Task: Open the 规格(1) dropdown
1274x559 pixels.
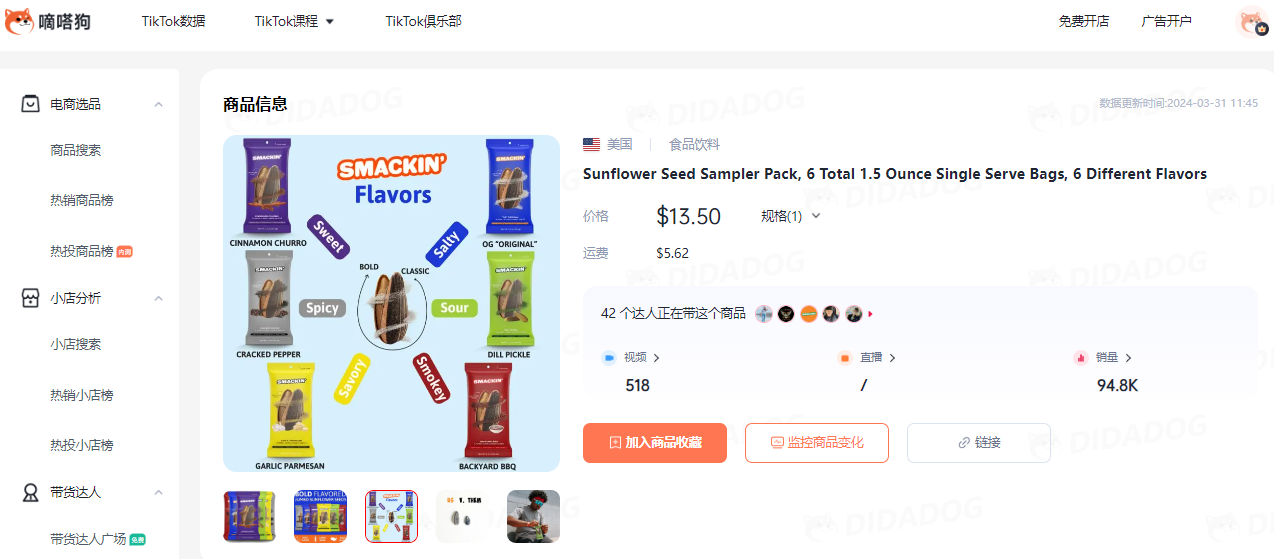Action: tap(790, 216)
